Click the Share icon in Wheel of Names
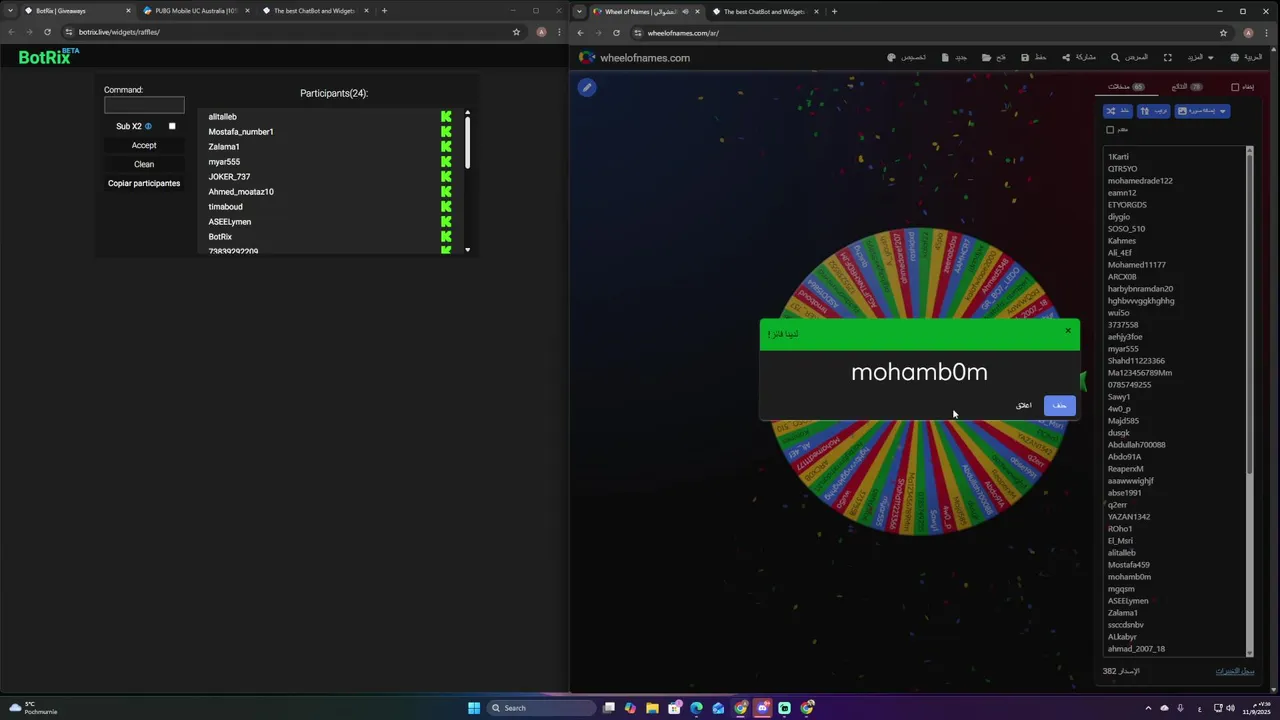 pyautogui.click(x=1066, y=57)
